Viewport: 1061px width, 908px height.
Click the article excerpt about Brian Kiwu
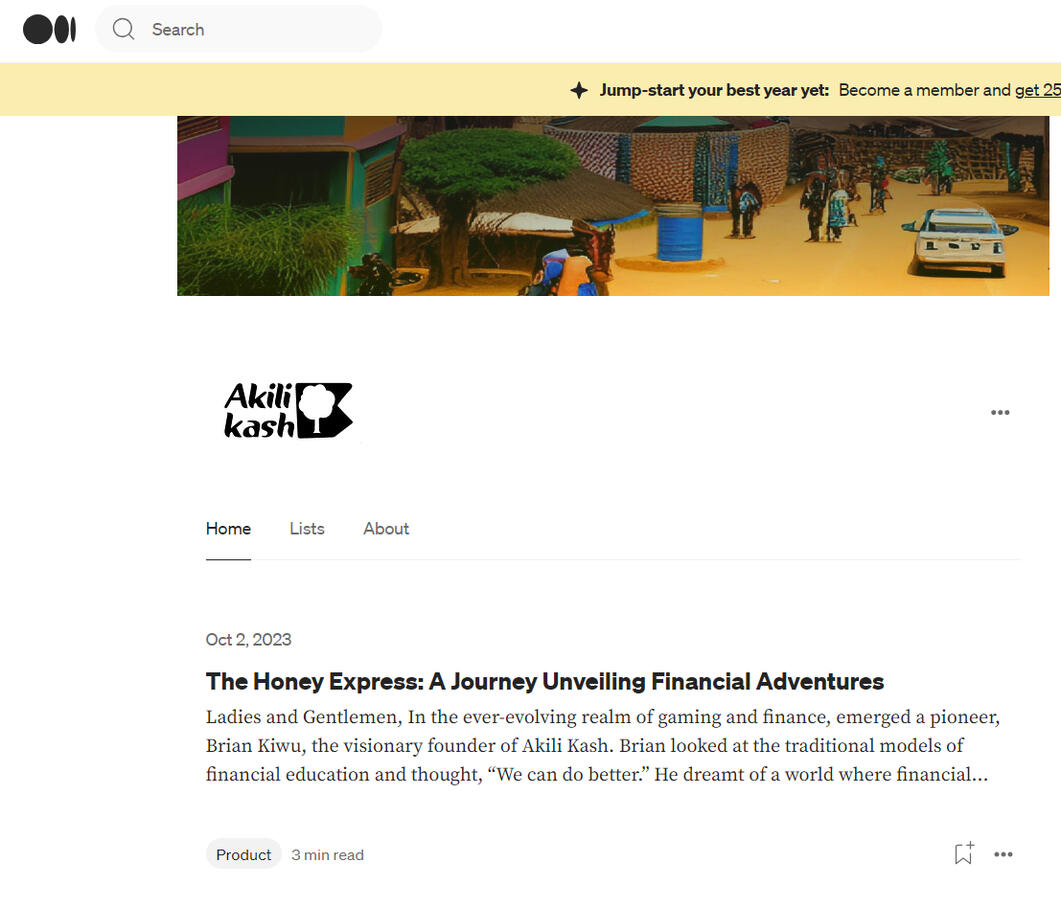pyautogui.click(x=603, y=746)
